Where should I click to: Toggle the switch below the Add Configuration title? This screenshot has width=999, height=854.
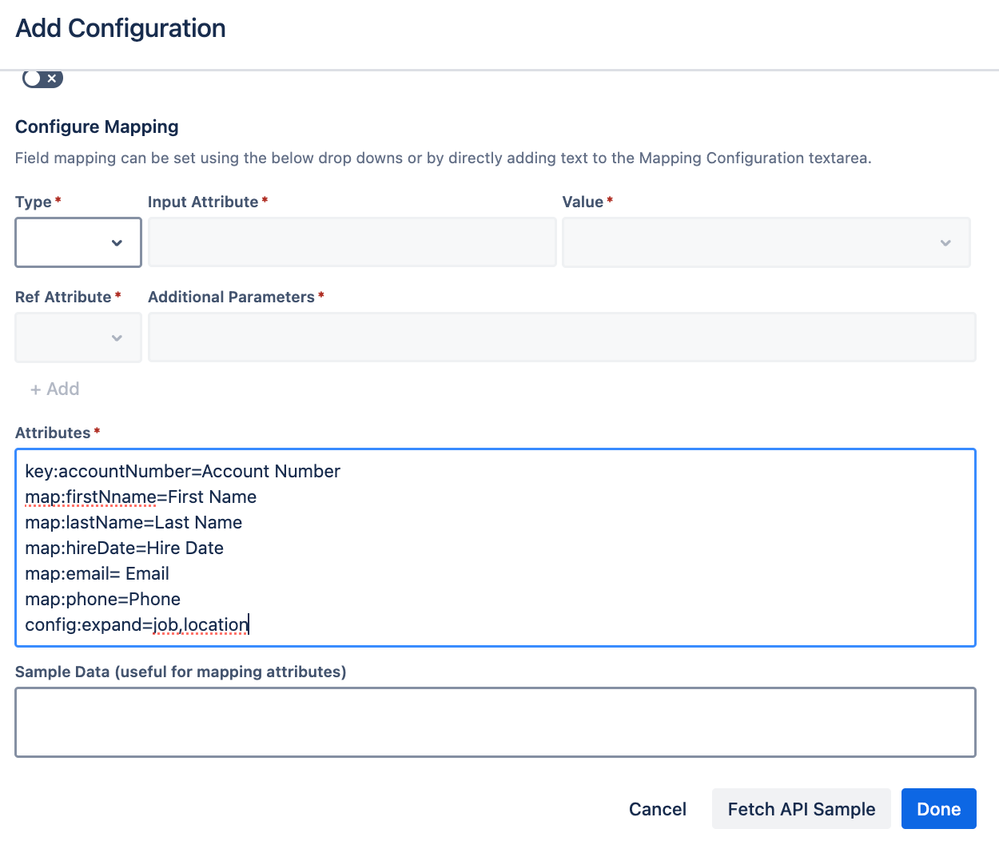42,78
